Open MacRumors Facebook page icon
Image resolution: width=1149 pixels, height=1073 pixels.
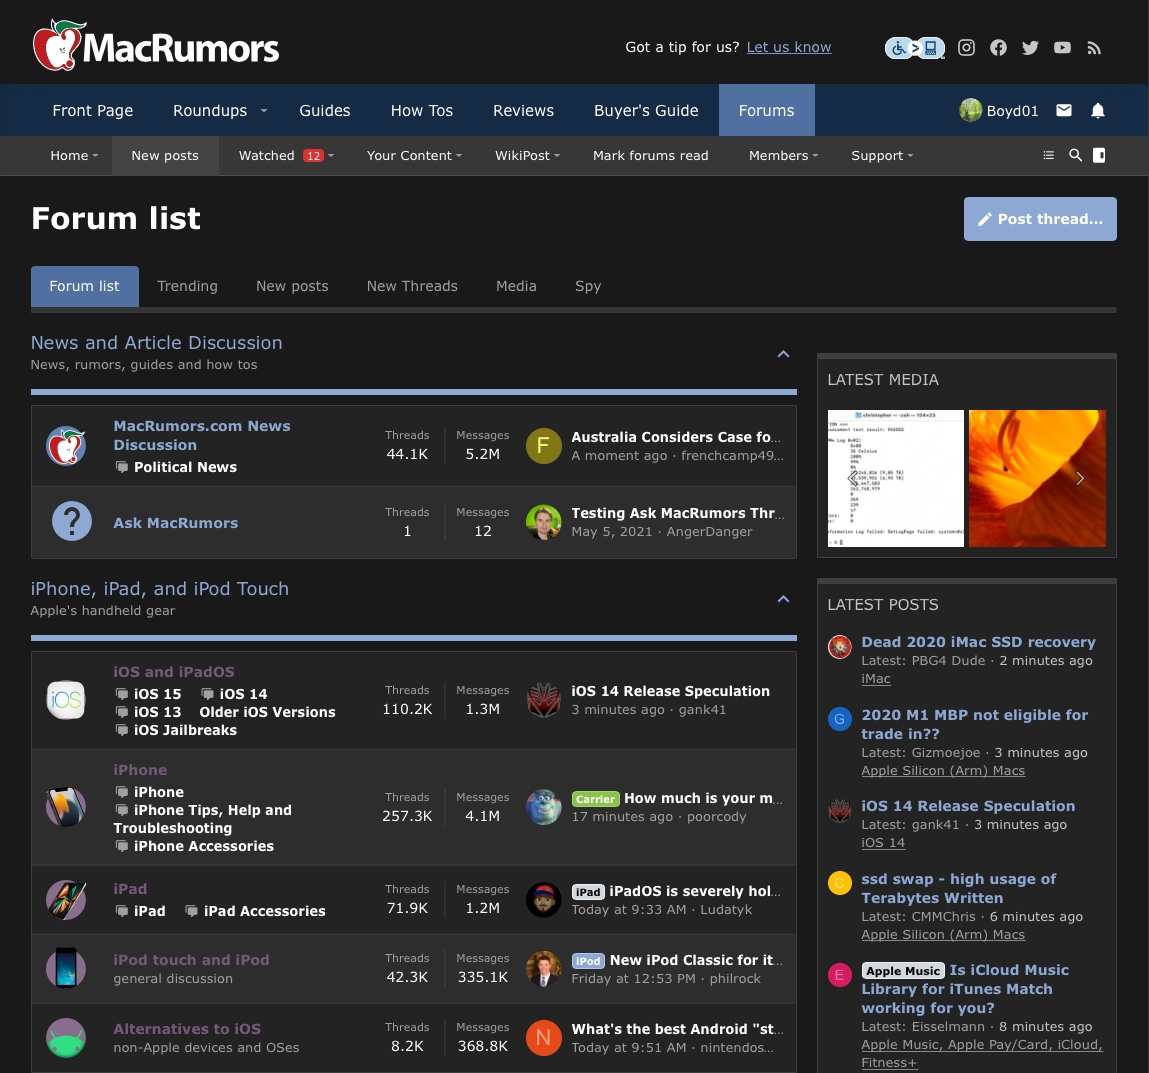998,48
